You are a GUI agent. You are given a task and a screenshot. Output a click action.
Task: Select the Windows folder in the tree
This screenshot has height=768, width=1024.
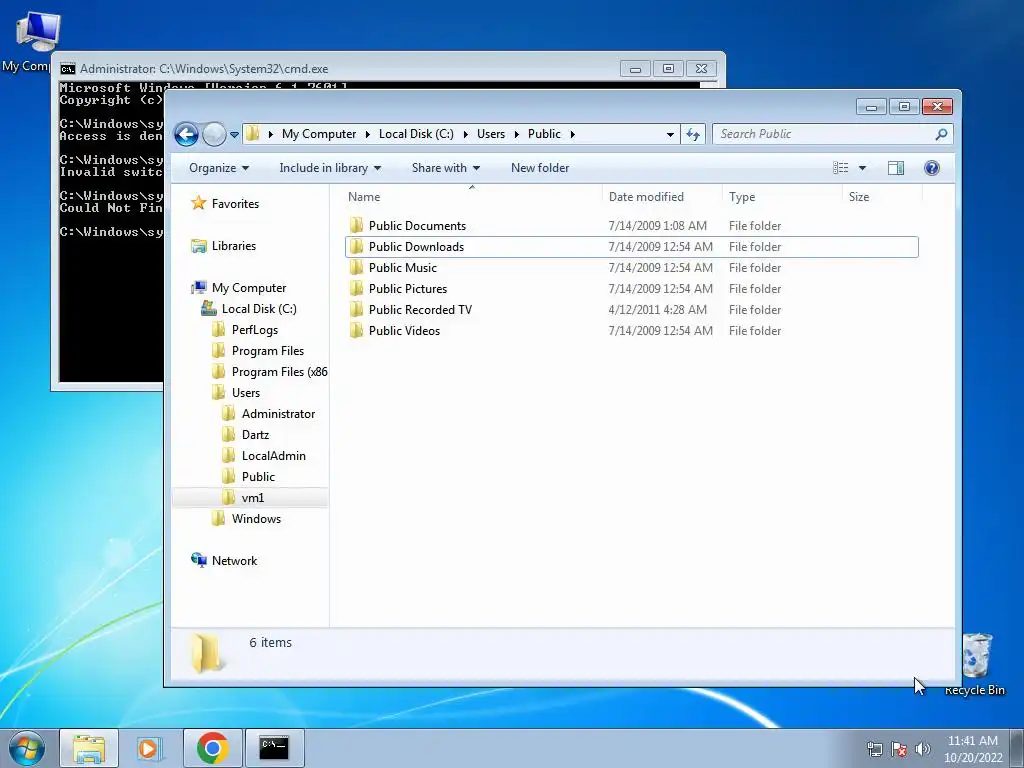point(248,519)
